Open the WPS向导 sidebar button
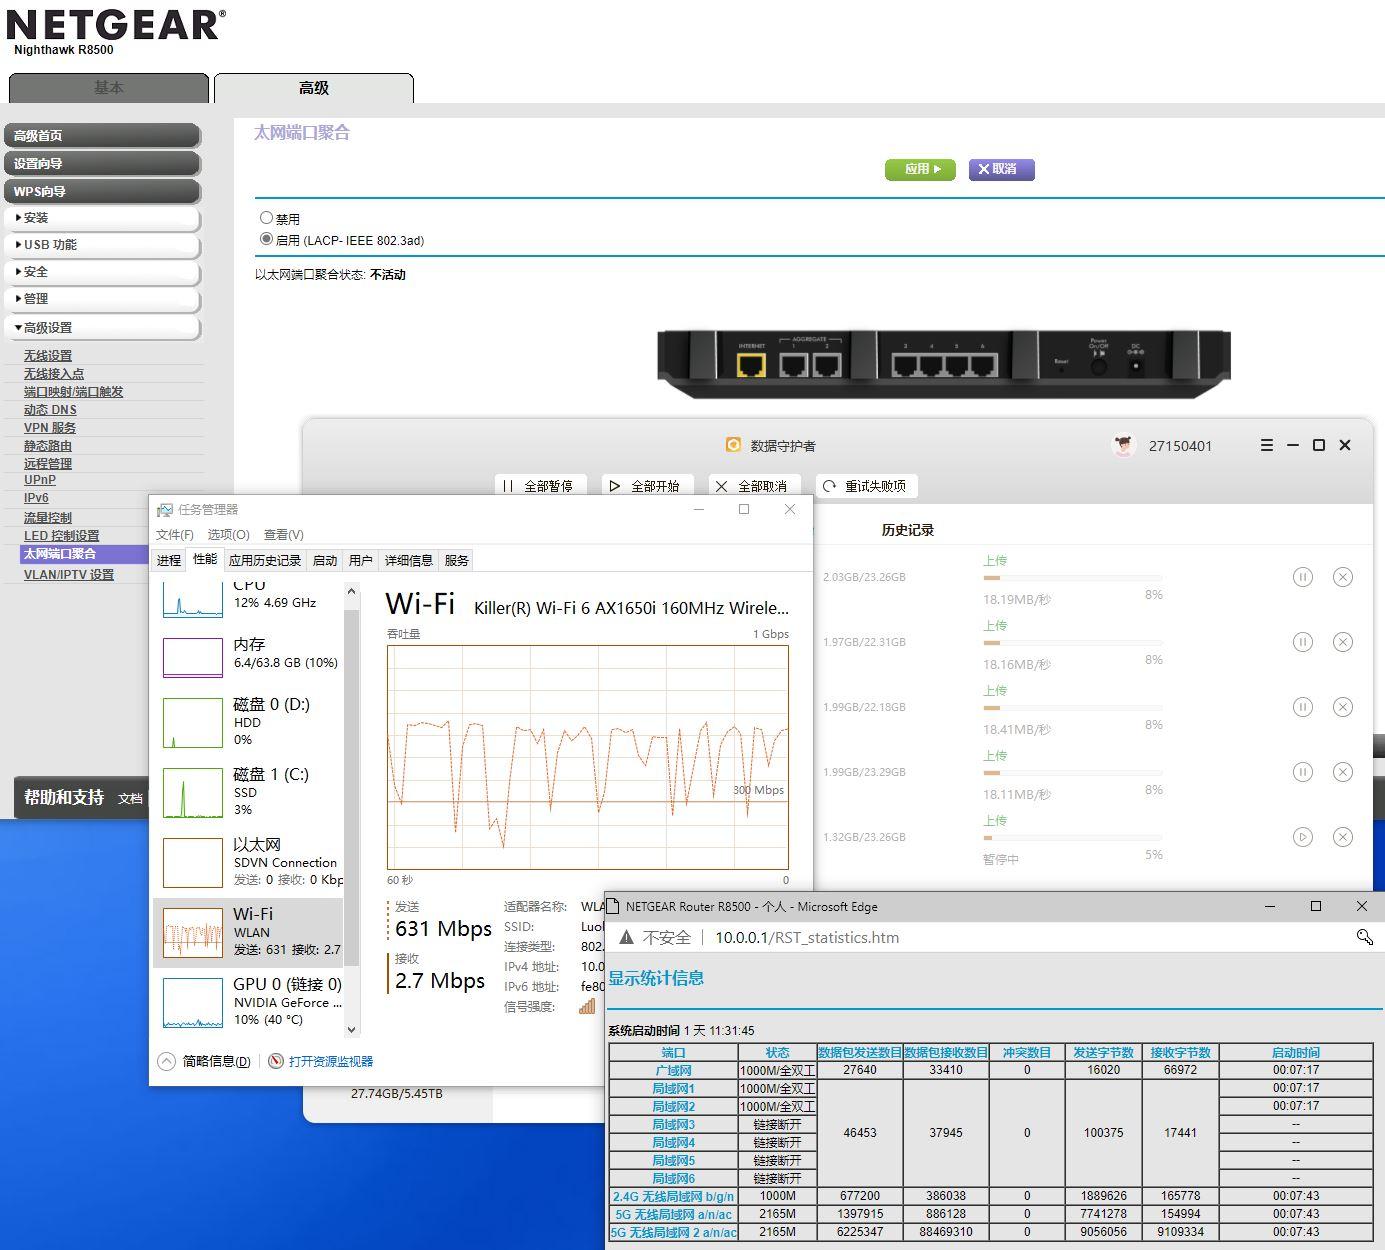The image size is (1385, 1250). click(101, 191)
